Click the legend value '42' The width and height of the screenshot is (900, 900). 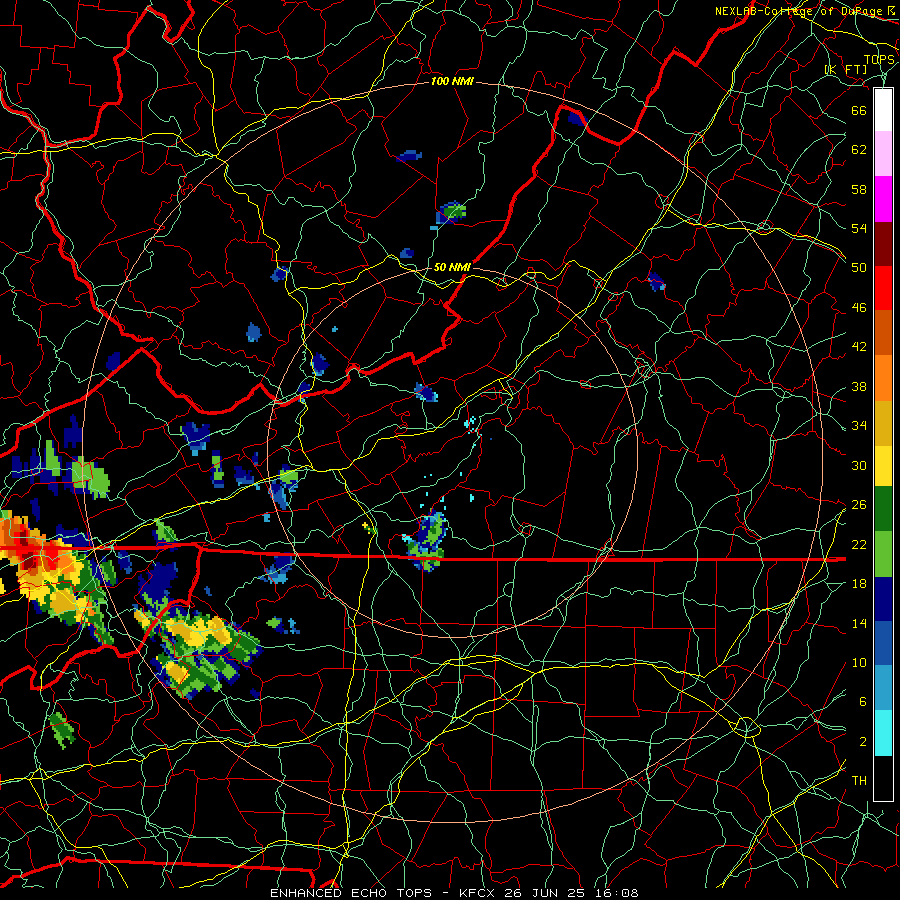(859, 347)
